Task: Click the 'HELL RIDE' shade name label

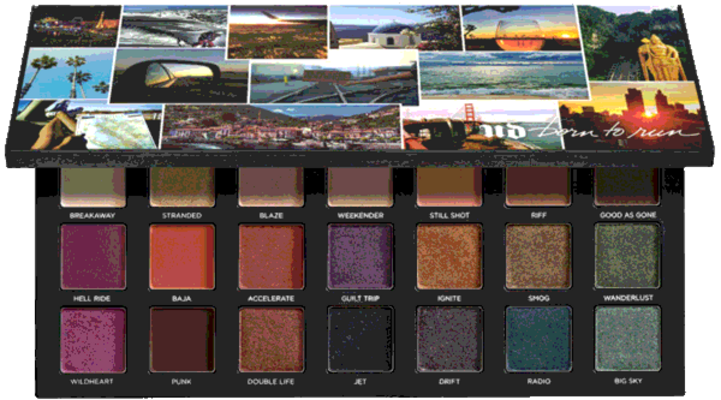Action: [x=92, y=298]
